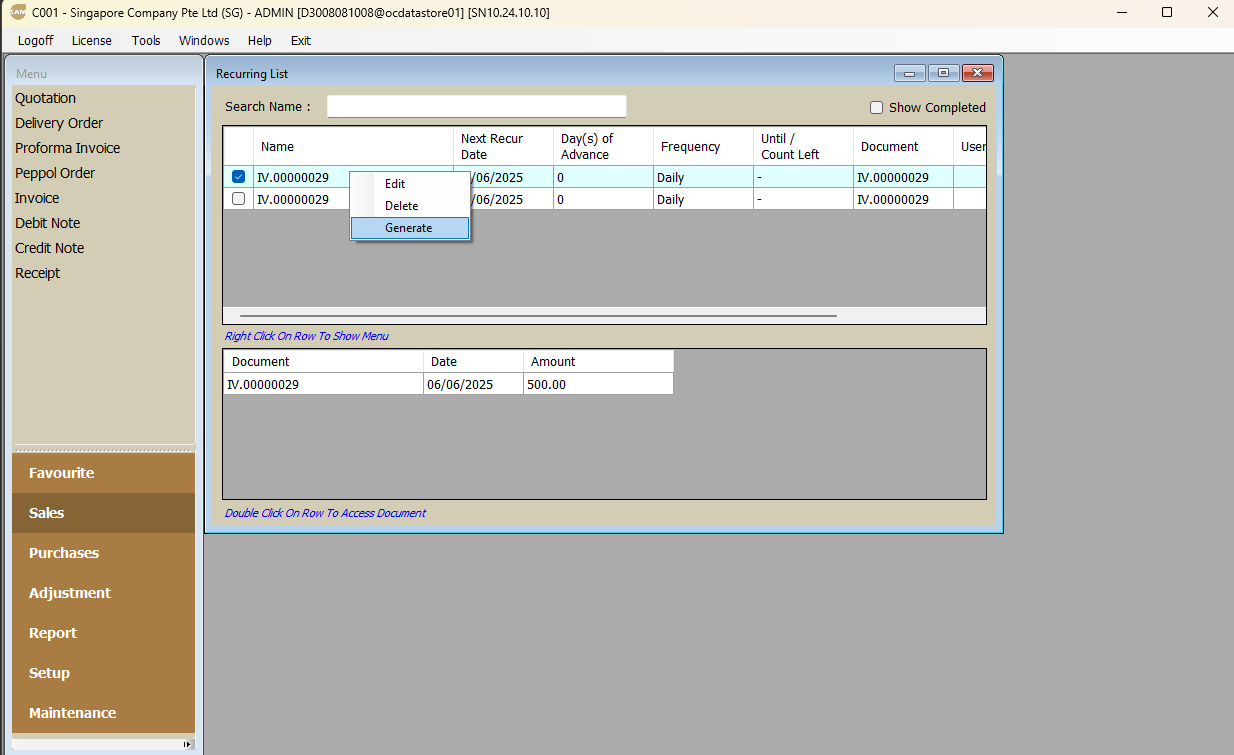1234x755 pixels.
Task: Click the recurring list horizontal scrollbar
Action: click(x=538, y=316)
